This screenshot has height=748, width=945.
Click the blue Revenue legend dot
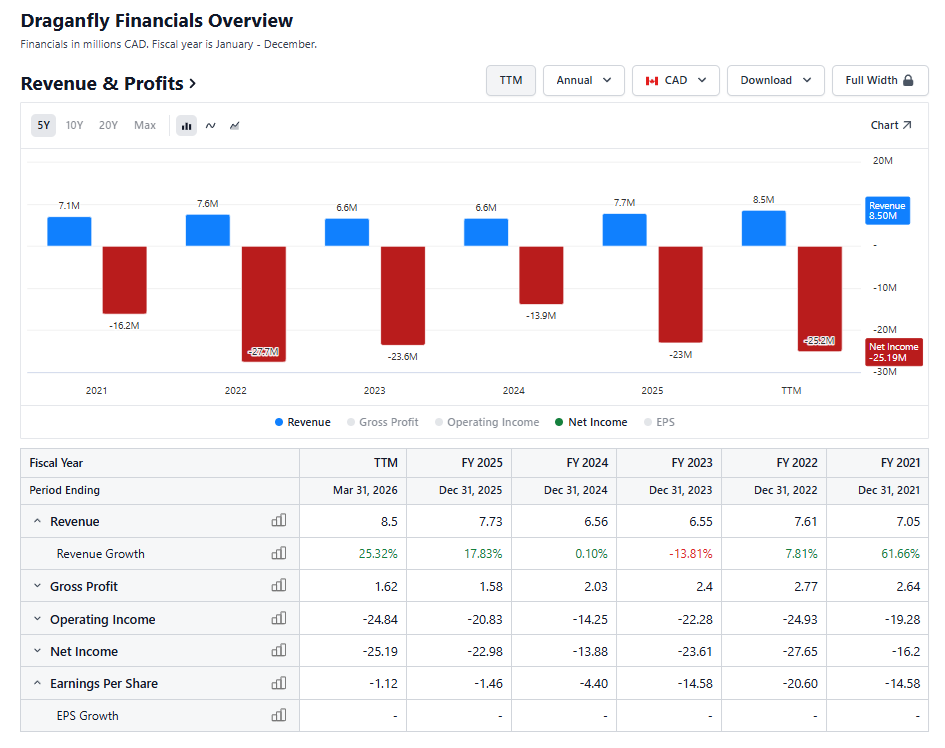[x=278, y=422]
